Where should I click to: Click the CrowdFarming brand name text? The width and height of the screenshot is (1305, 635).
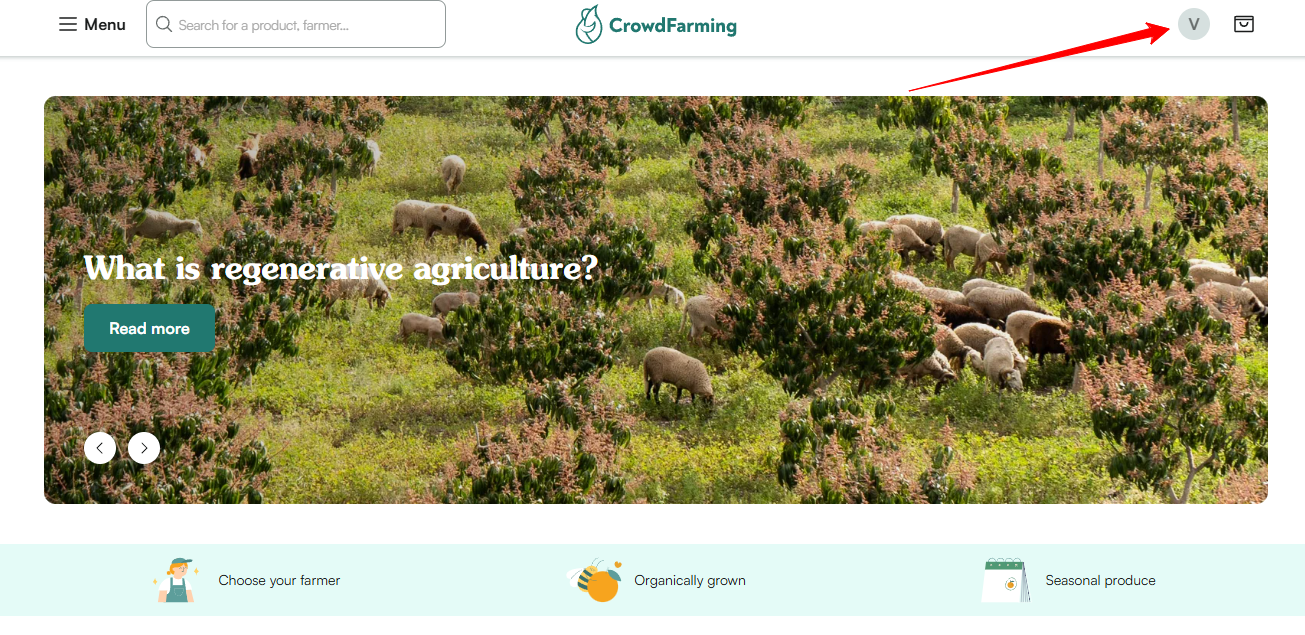click(x=673, y=26)
